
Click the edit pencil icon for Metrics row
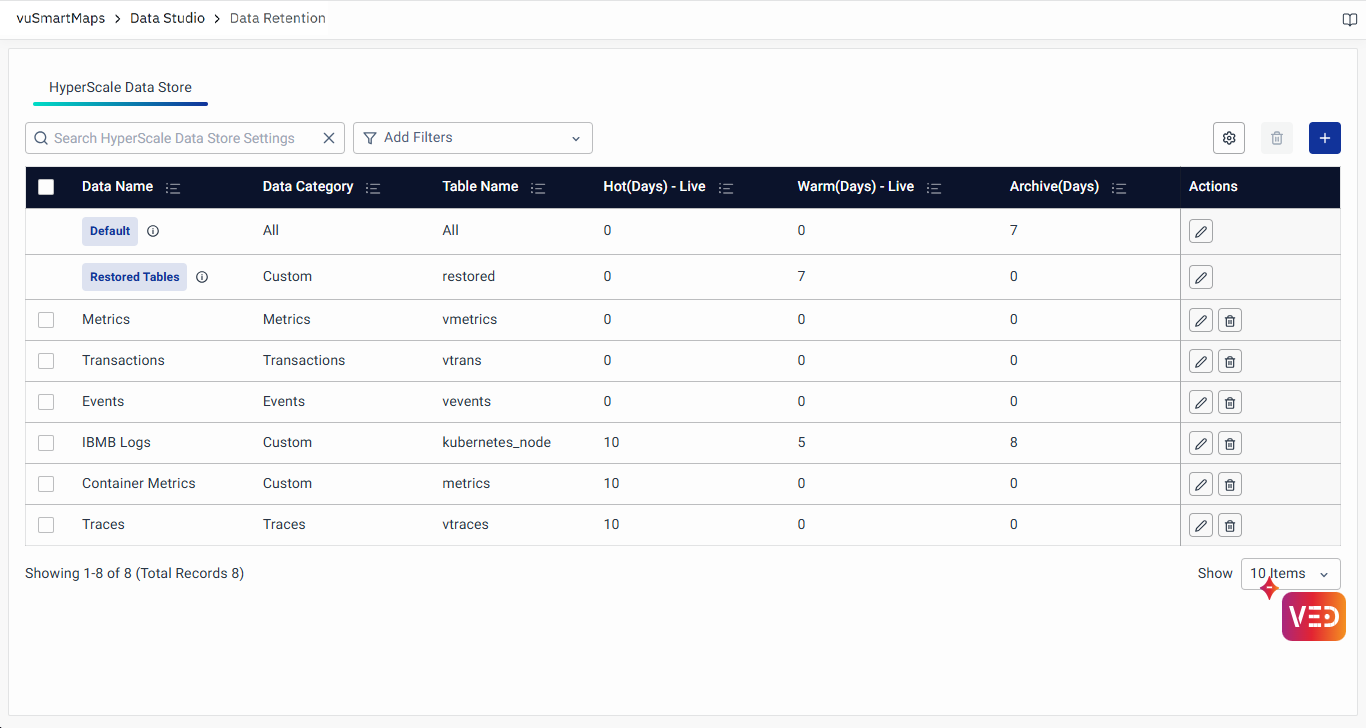(1201, 320)
